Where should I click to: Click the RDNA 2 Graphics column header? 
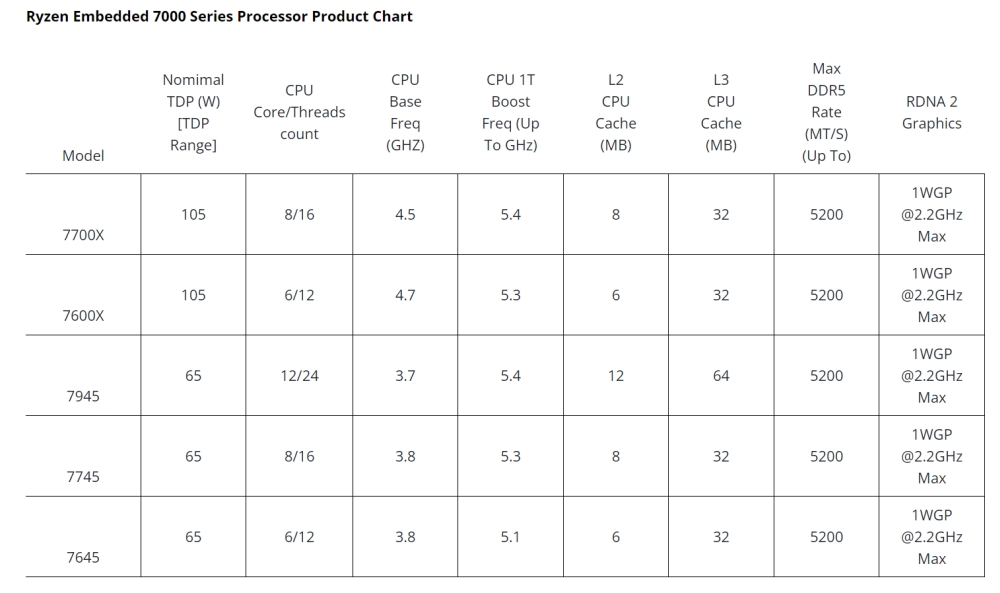point(931,112)
